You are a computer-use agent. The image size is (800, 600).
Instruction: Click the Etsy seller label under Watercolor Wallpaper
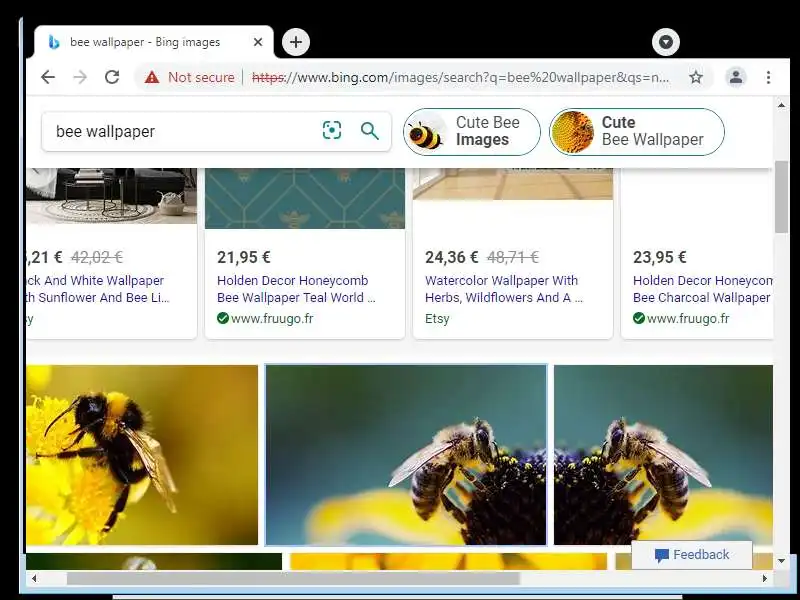(x=437, y=318)
